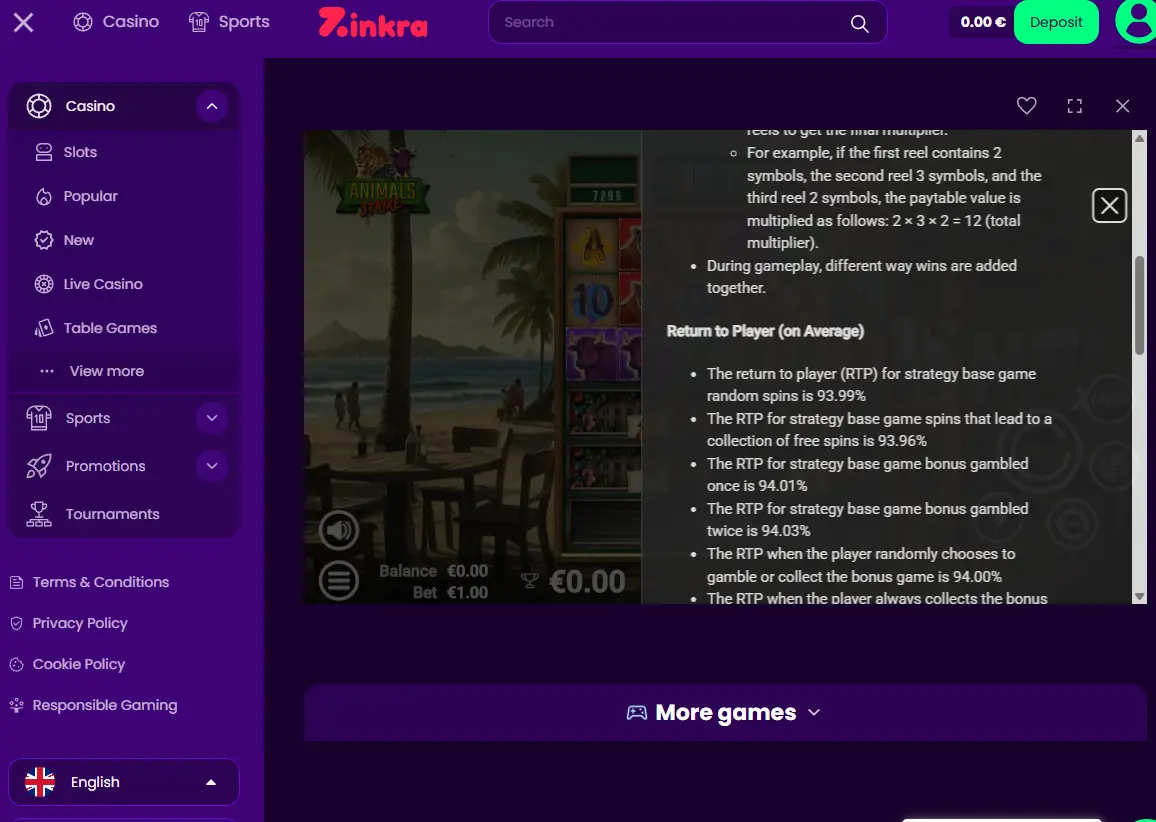This screenshot has width=1156, height=822.
Task: Click the search magnifier icon
Action: pos(859,23)
